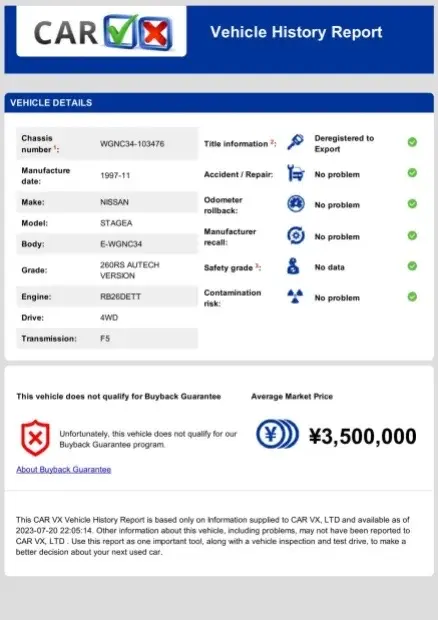Click green checkmark for Contamination risk status
This screenshot has width=438, height=620.
click(x=412, y=297)
